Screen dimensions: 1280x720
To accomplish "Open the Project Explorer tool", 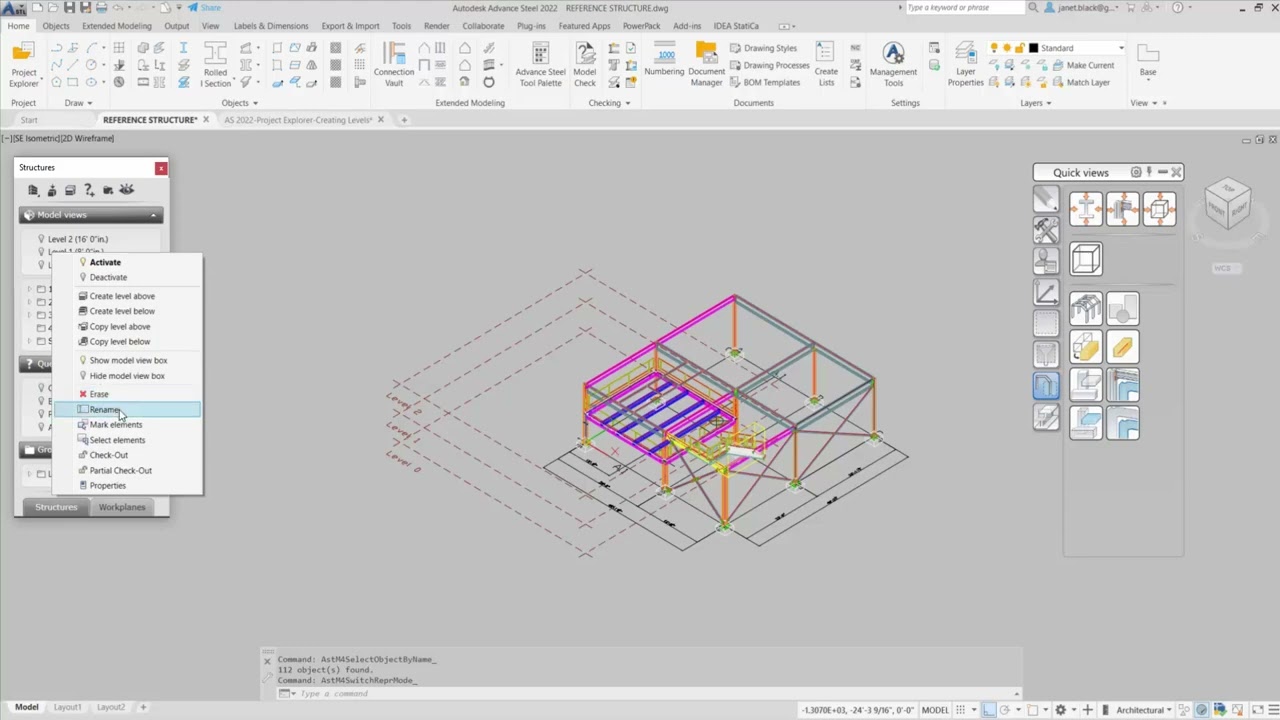I will (24, 65).
